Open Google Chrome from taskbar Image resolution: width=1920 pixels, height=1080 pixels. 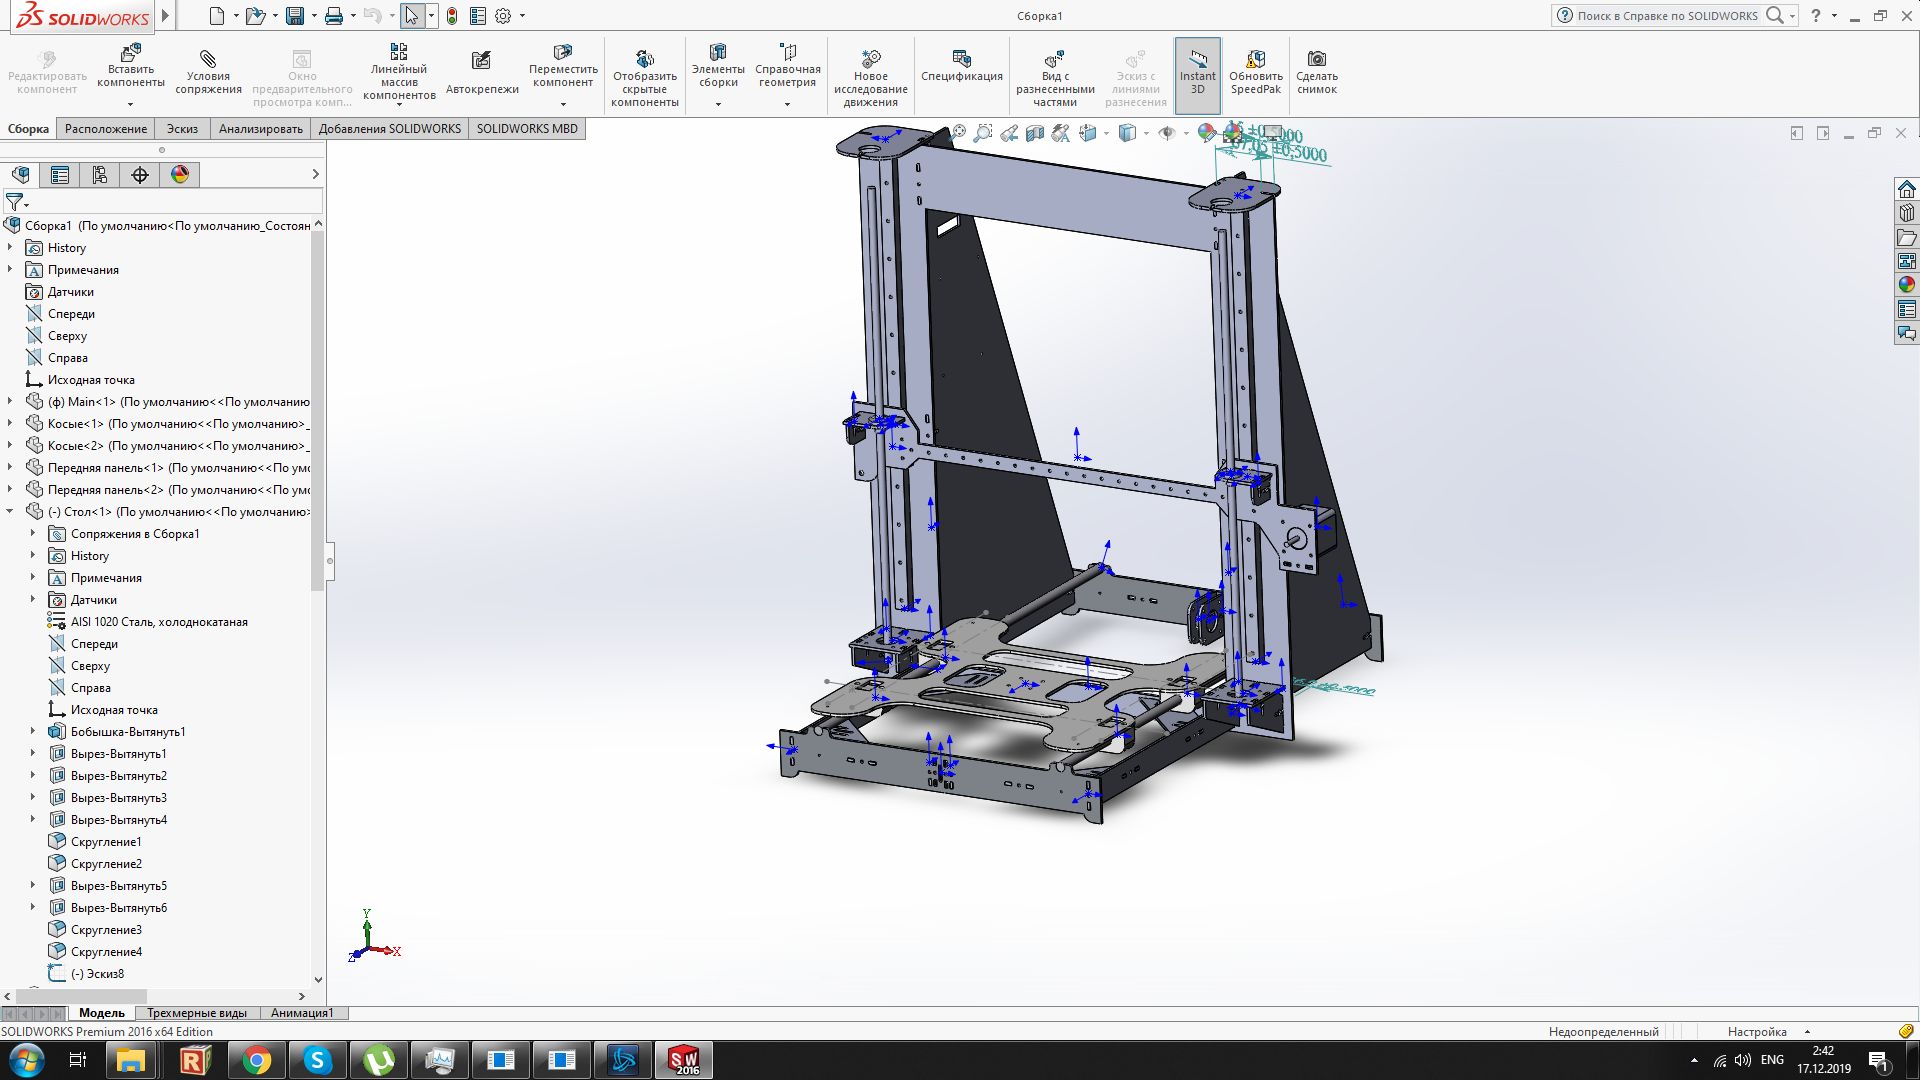point(256,1060)
